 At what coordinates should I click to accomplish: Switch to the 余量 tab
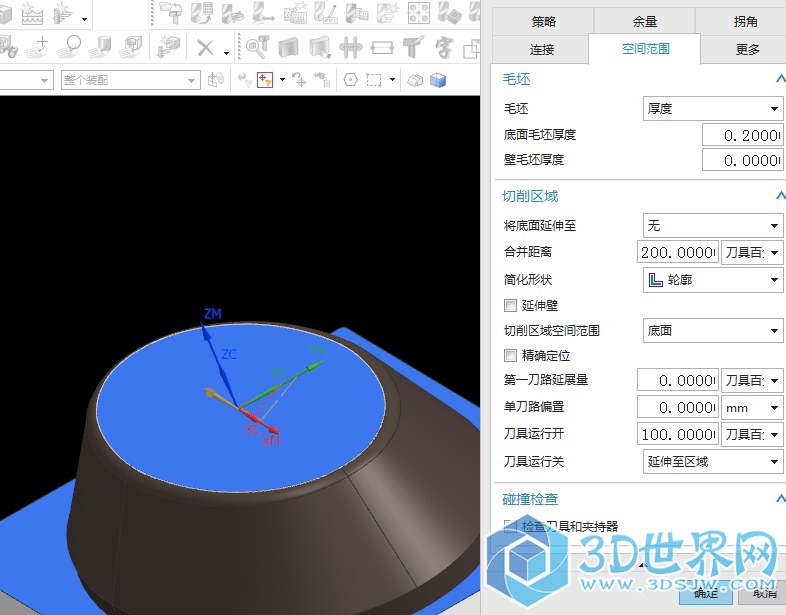pyautogui.click(x=645, y=22)
